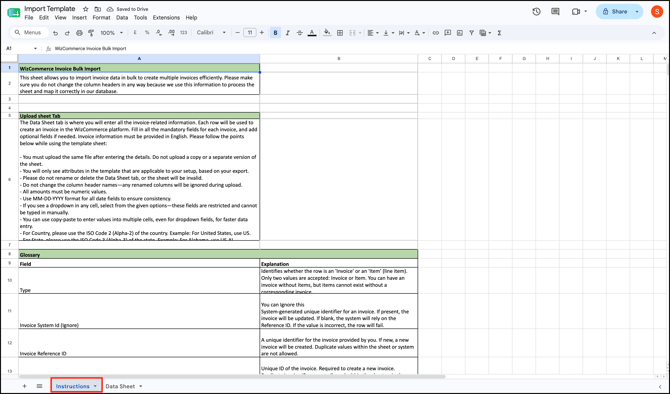Format cell as currency

[x=135, y=33]
